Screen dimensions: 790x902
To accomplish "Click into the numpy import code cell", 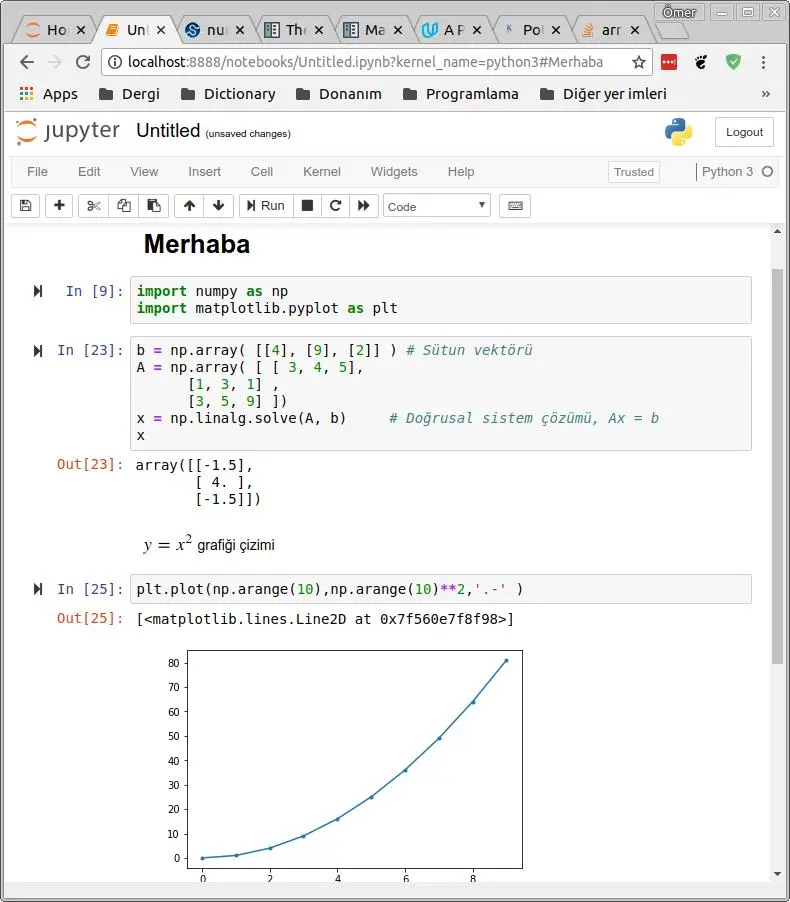I will pos(441,300).
